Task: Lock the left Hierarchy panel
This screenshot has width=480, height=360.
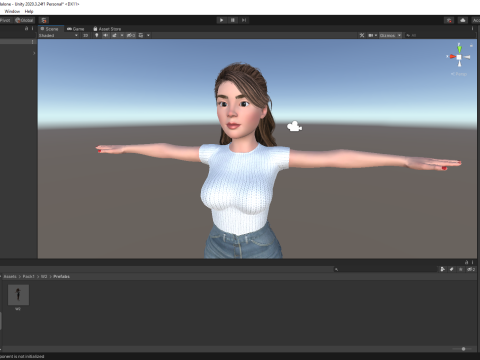Action: [27, 29]
